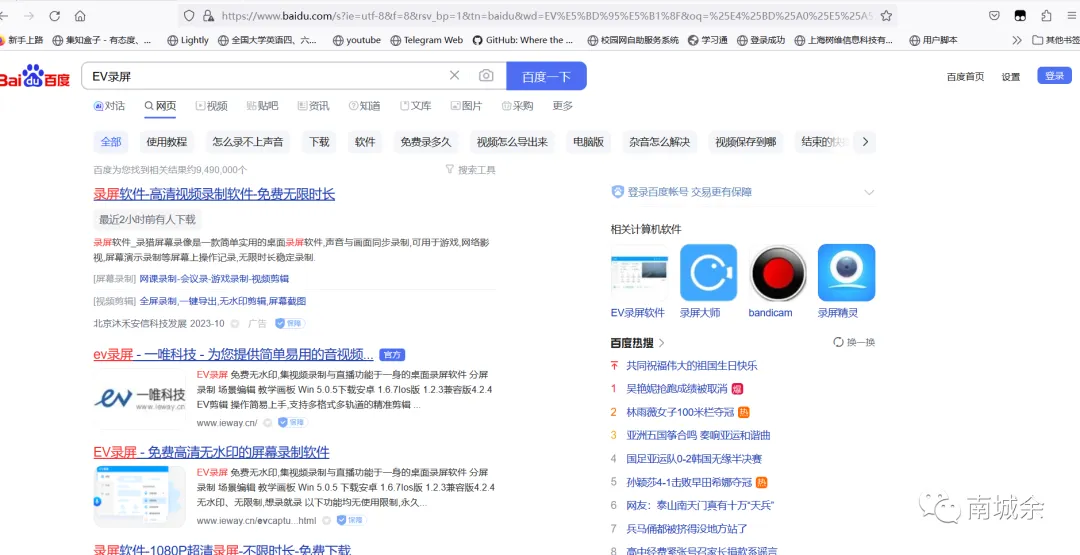This screenshot has height=555, width=1080.
Task: Open the 其他书签 bookmarks folder
Action: (1057, 40)
